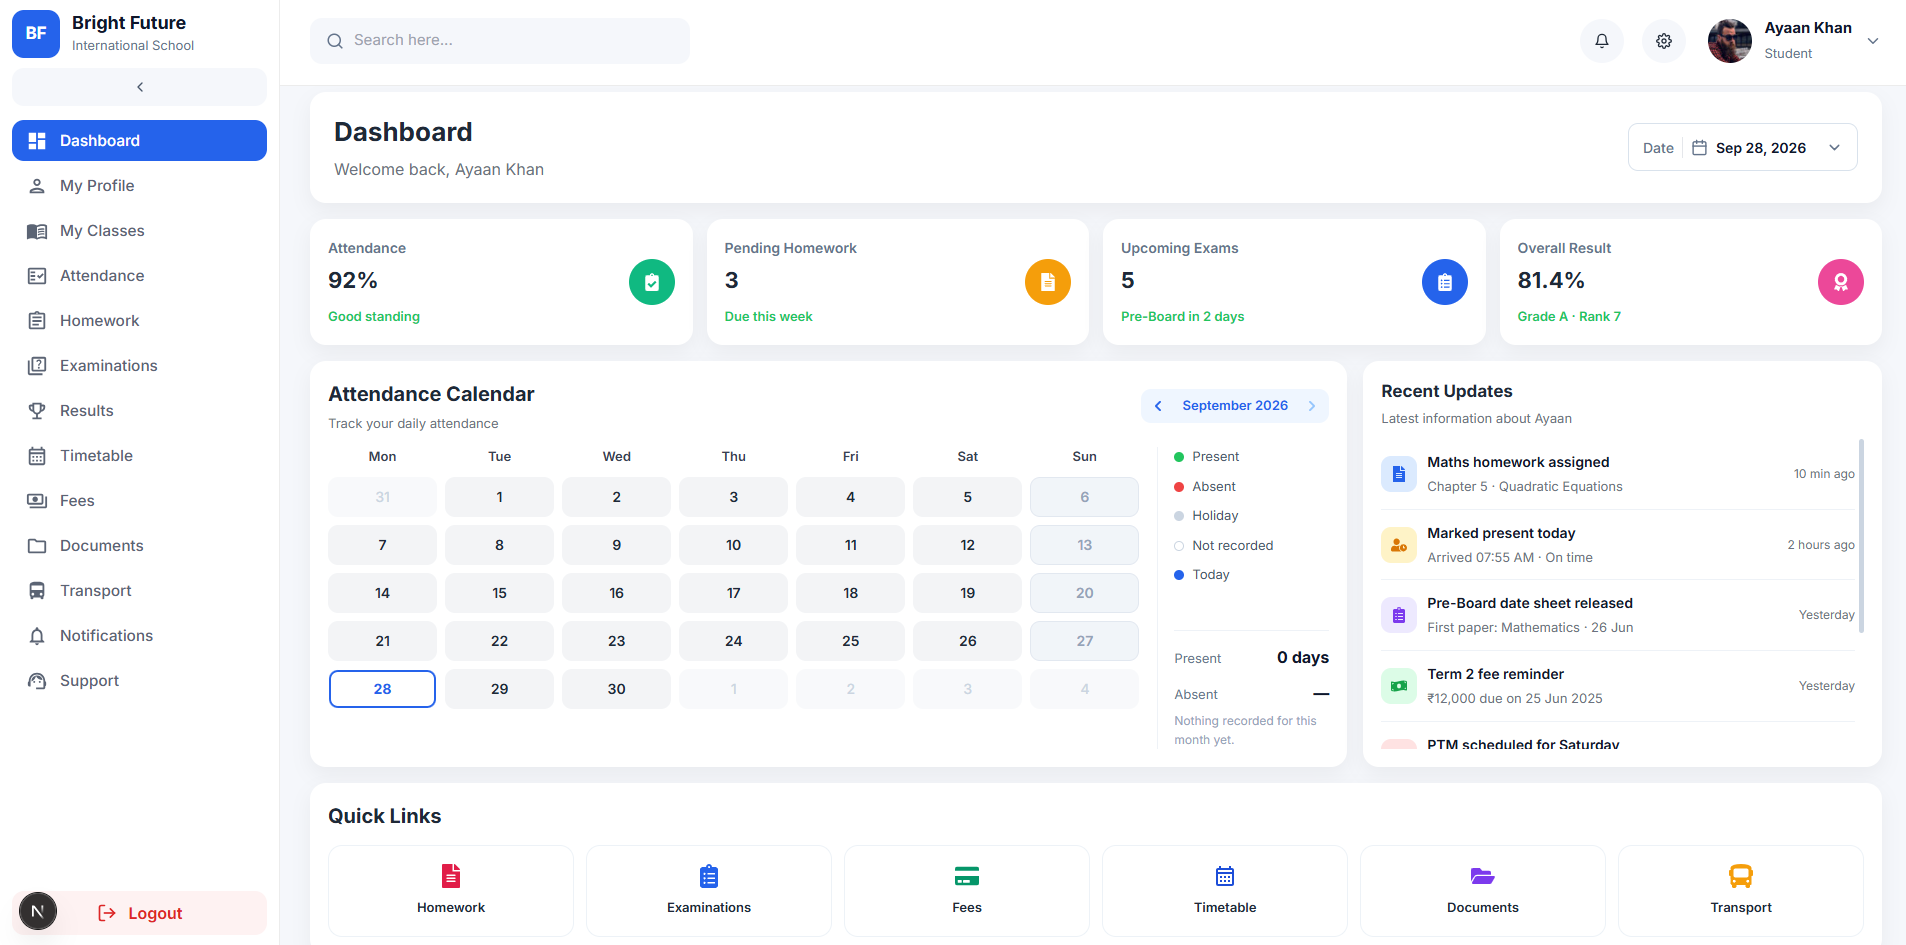Click the Logout button
Image resolution: width=1906 pixels, height=945 pixels.
pyautogui.click(x=139, y=913)
